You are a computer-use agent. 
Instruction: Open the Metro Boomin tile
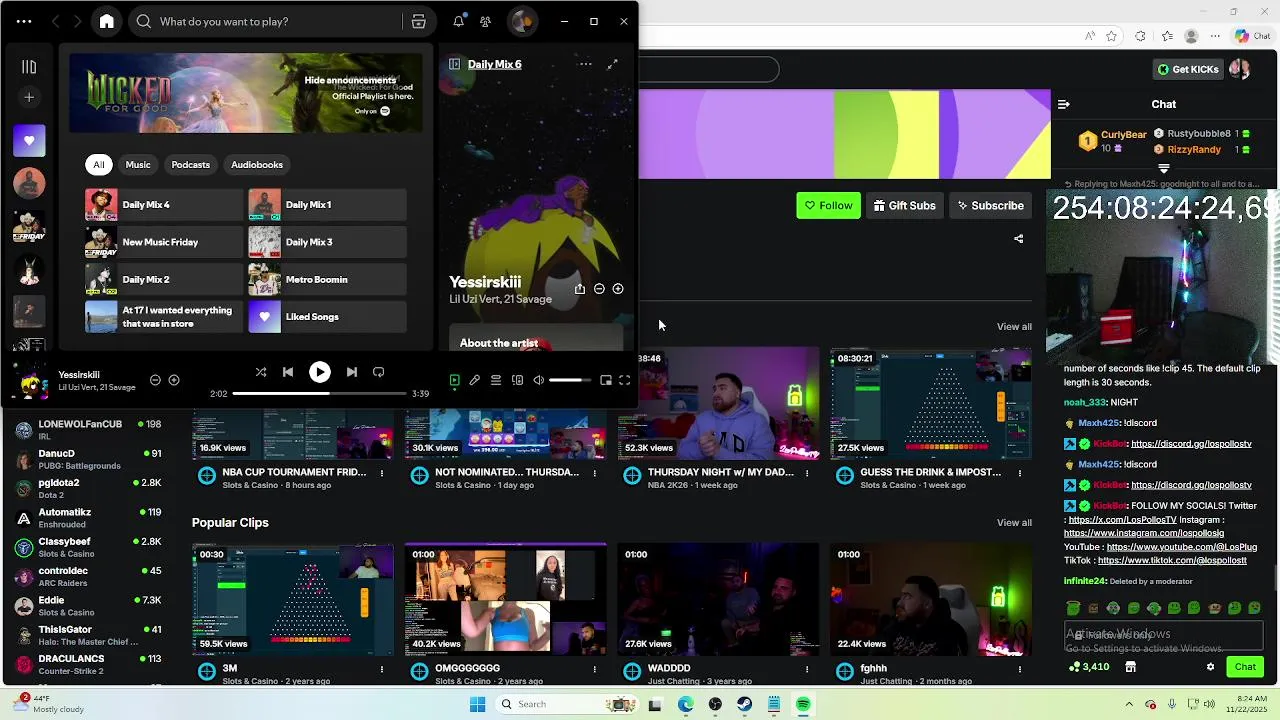click(x=327, y=279)
